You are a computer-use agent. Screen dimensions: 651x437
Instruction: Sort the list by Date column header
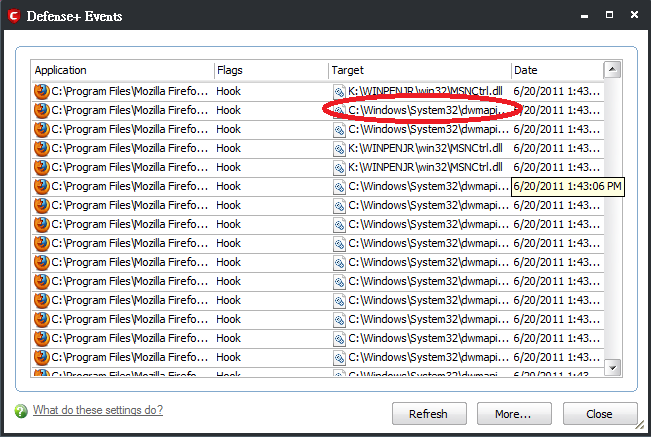(555, 70)
